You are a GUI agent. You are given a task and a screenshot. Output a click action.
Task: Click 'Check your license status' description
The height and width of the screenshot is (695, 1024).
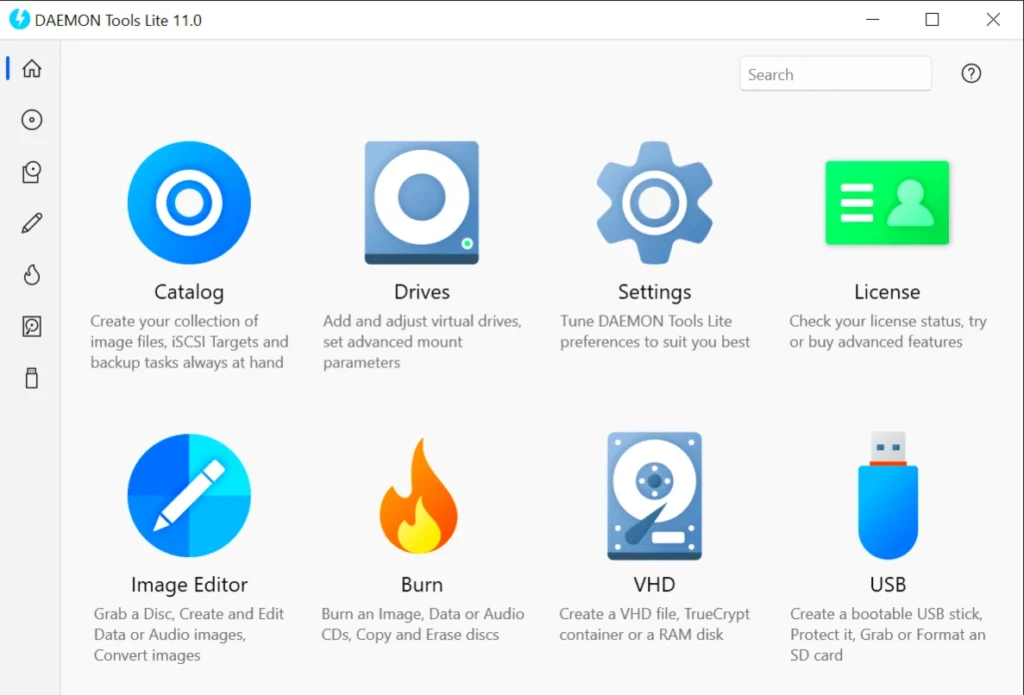(x=888, y=331)
